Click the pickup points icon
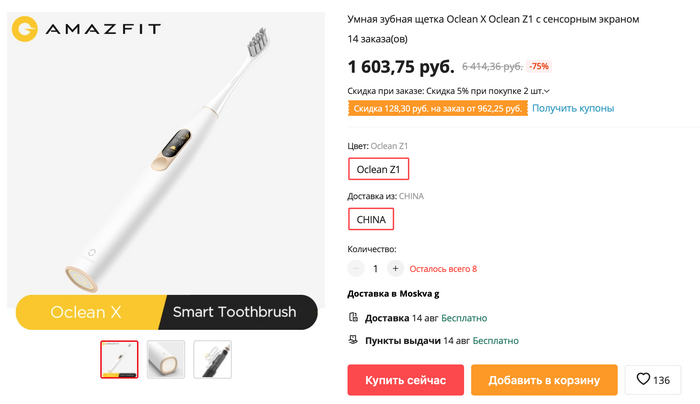The image size is (700, 404). tap(353, 341)
